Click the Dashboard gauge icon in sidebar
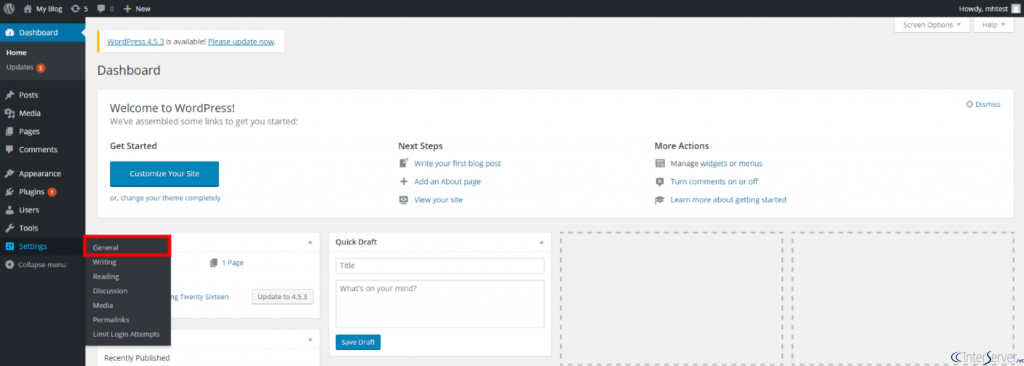1024x366 pixels. (10, 33)
